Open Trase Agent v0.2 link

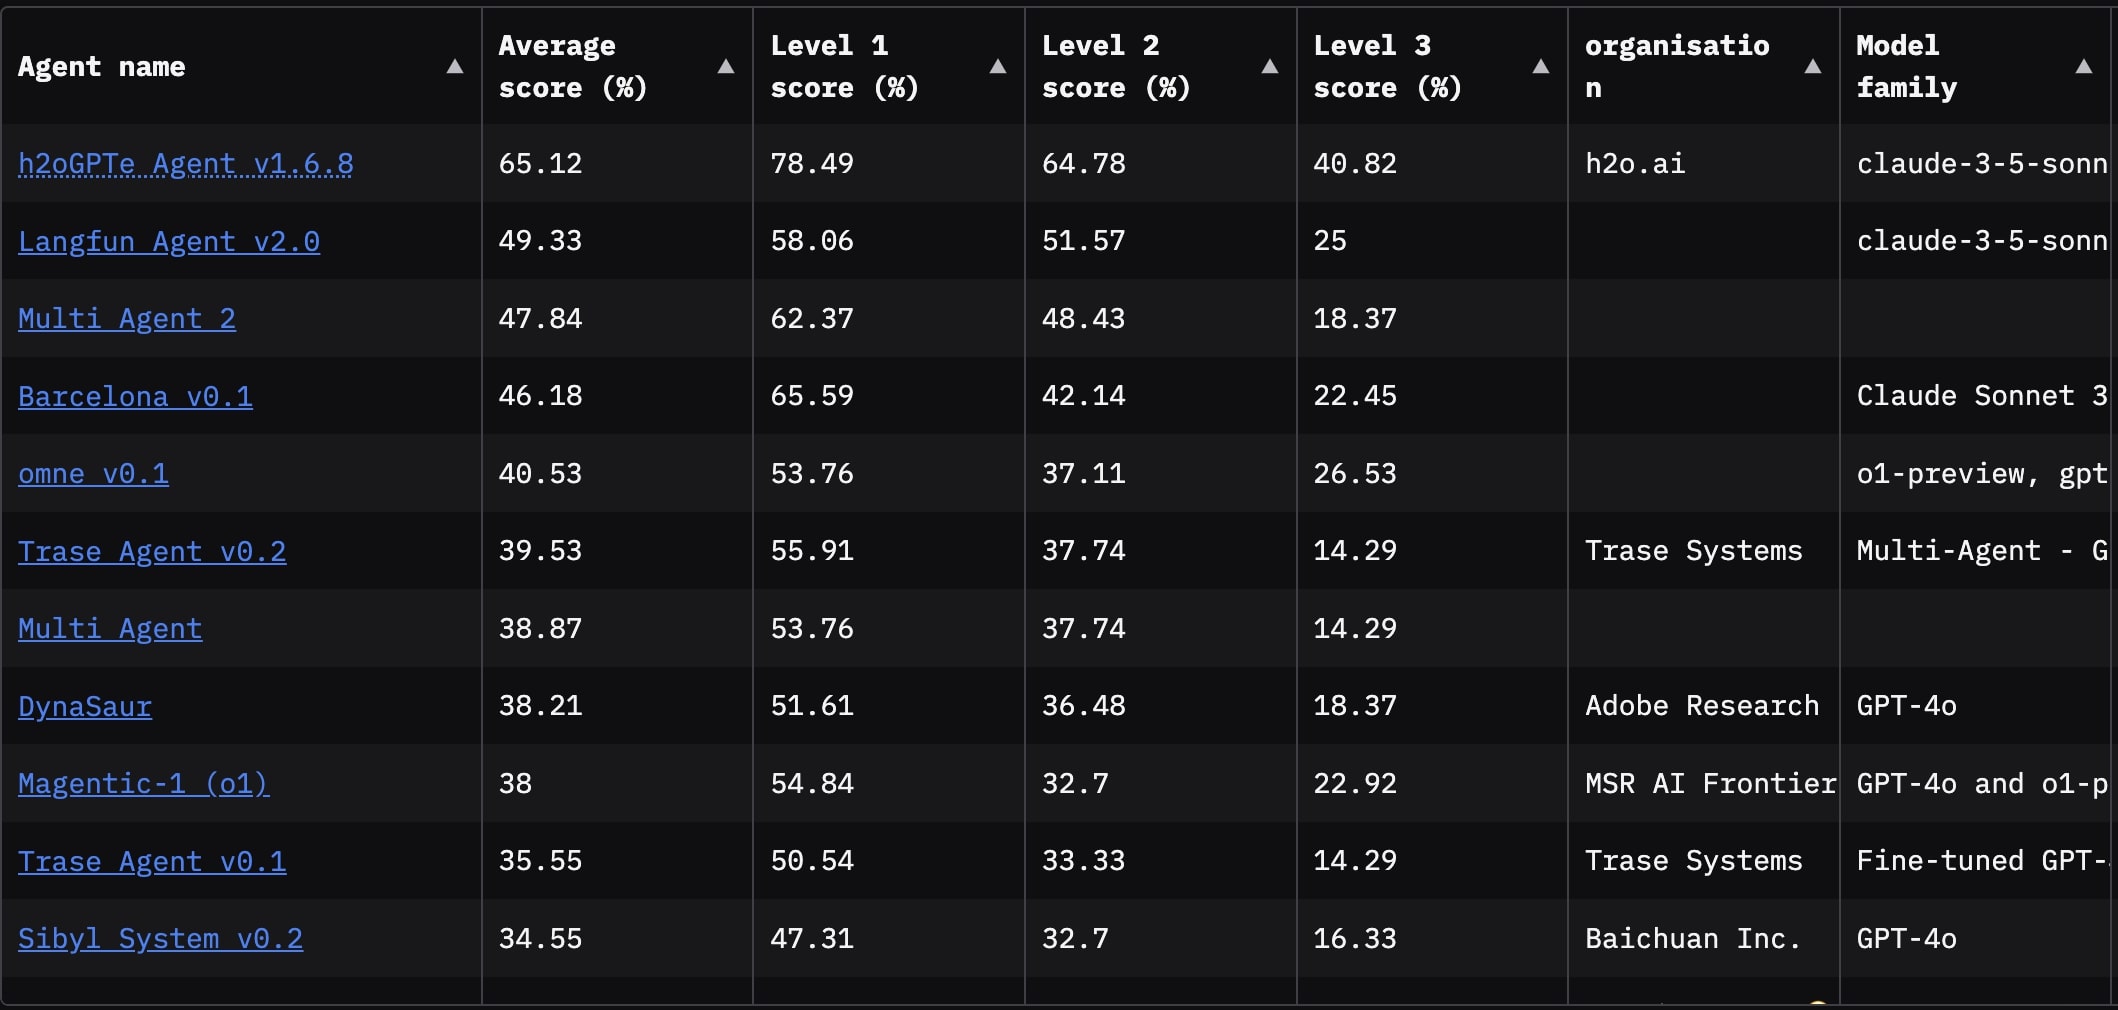[x=152, y=552]
